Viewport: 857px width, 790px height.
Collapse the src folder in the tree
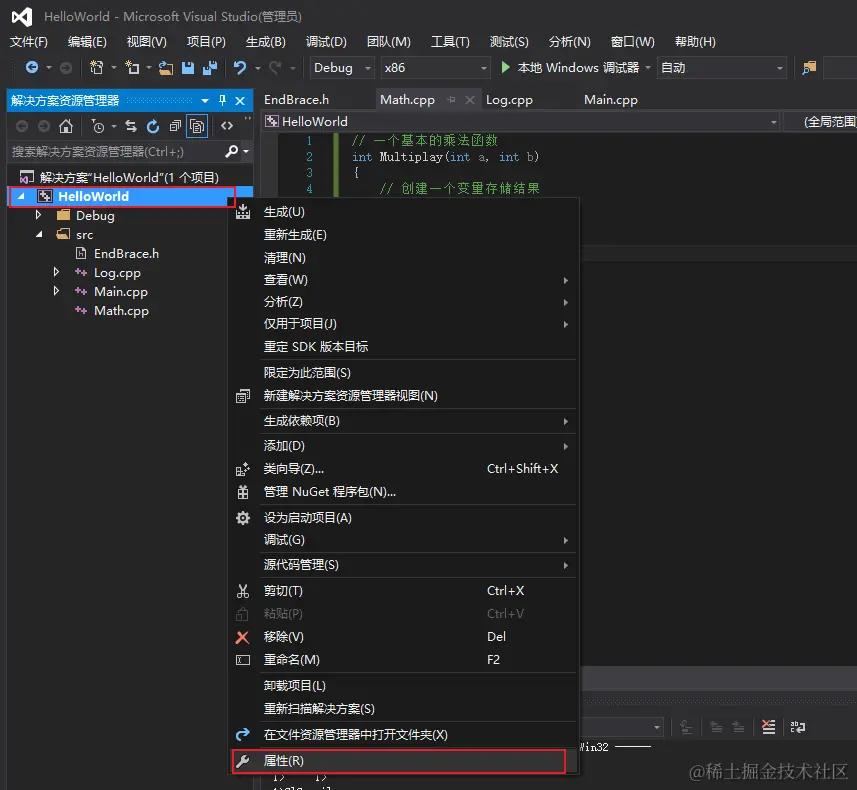tap(39, 235)
